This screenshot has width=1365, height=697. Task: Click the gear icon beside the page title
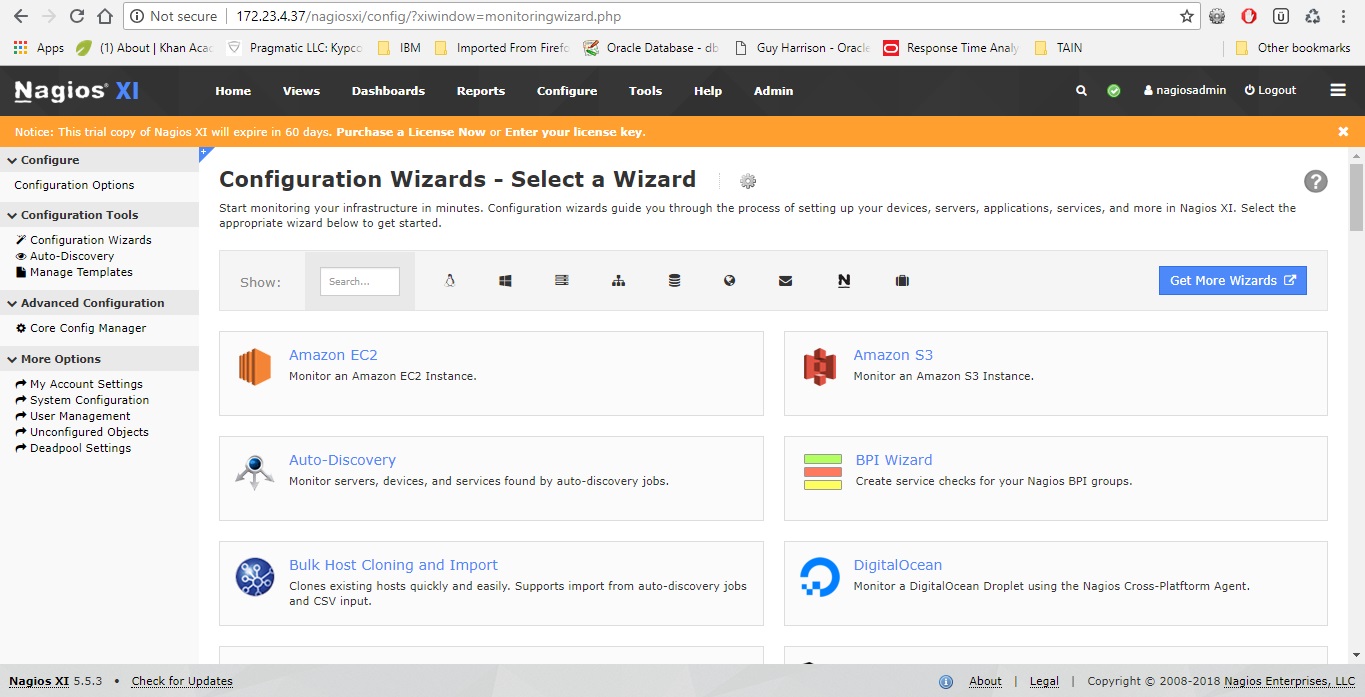748,181
